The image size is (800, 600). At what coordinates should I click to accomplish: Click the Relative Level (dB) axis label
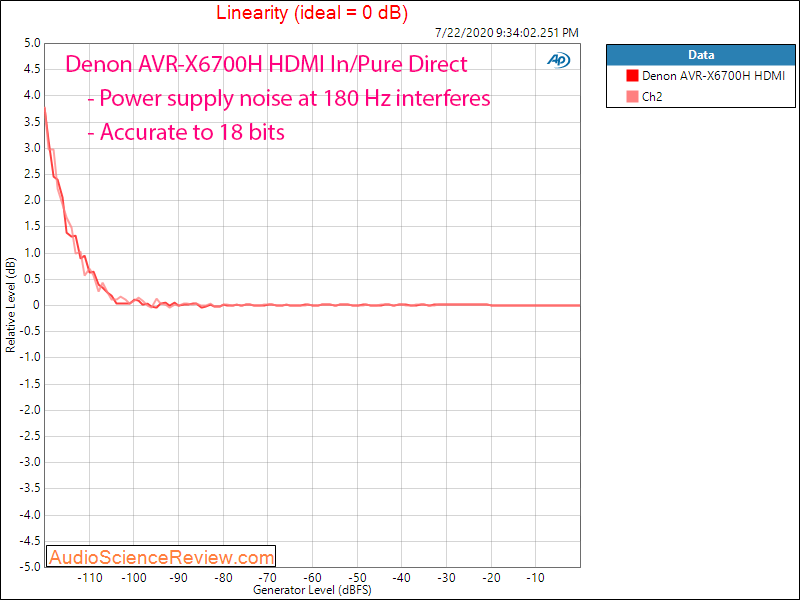10,305
